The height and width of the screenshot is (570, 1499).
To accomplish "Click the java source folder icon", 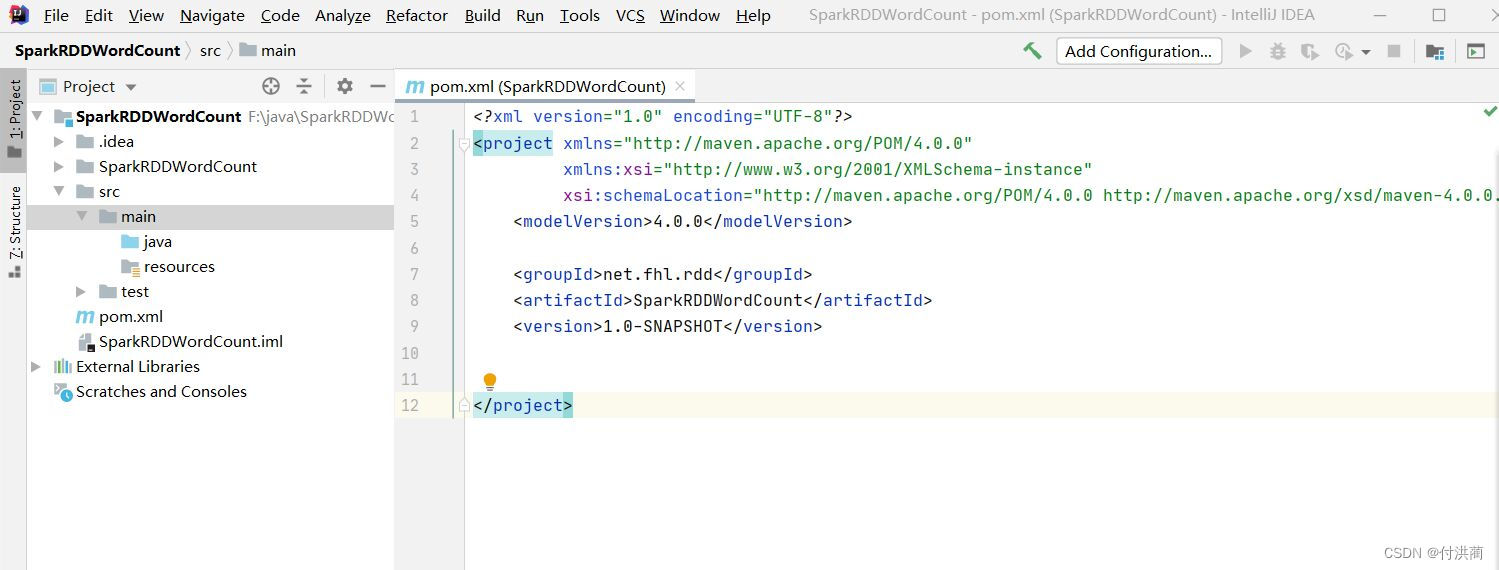I will click(130, 241).
